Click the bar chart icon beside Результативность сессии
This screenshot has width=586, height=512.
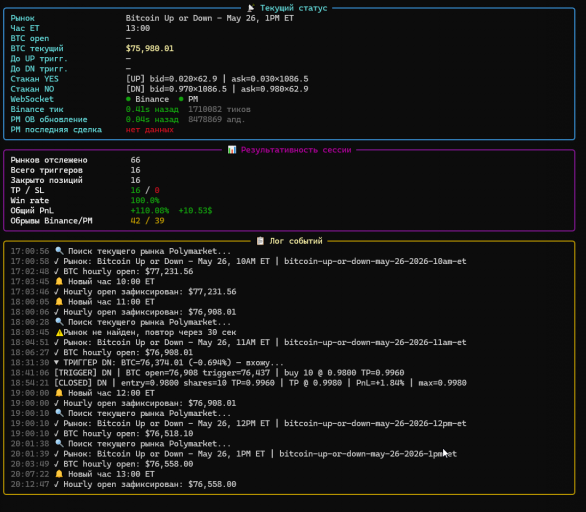(232, 150)
